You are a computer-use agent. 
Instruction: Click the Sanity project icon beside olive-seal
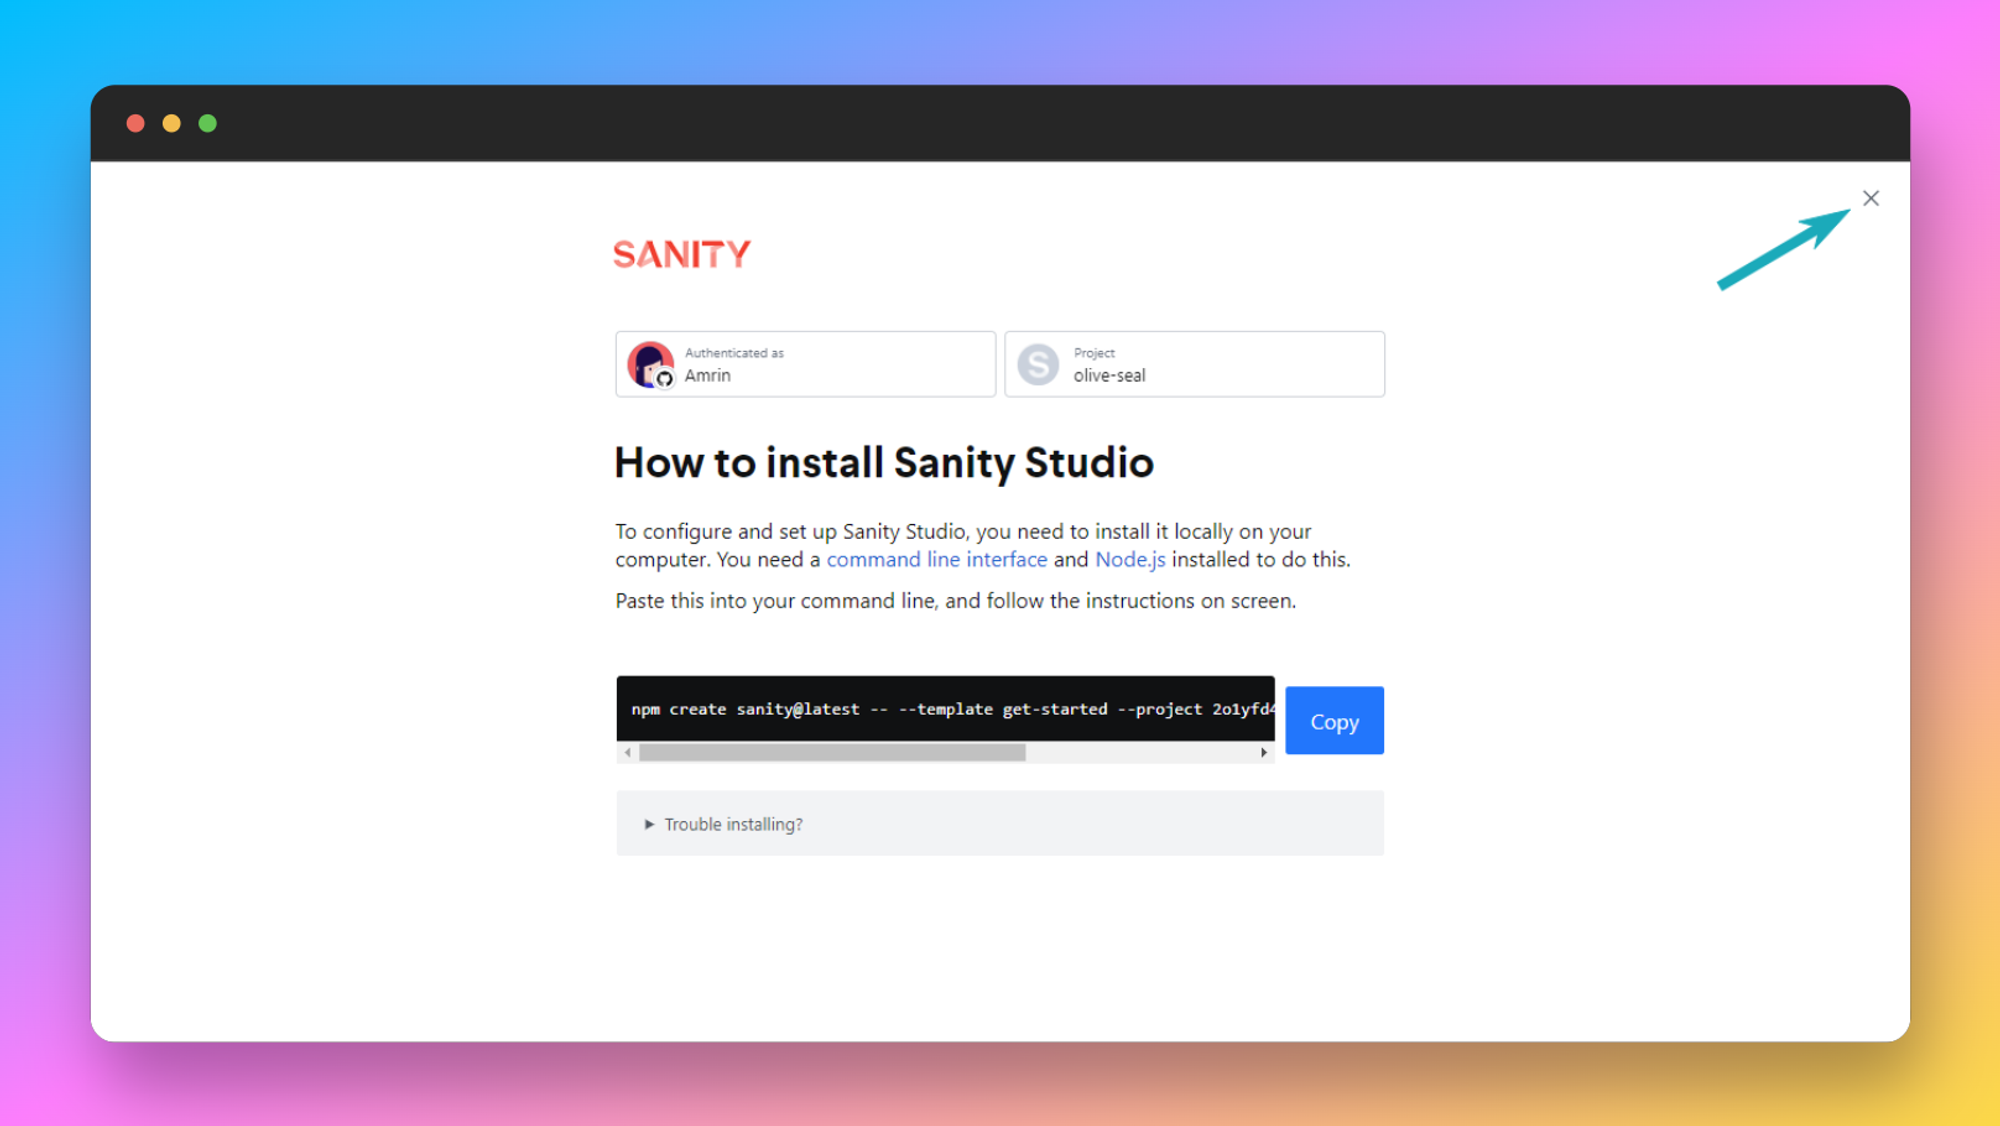tap(1038, 364)
